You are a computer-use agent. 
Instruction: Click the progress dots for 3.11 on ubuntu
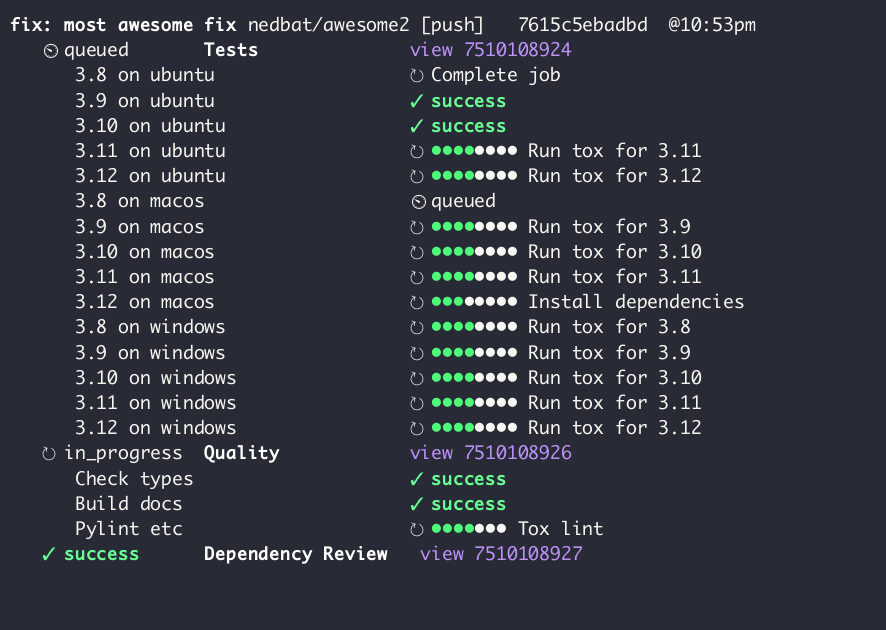pyautogui.click(x=474, y=151)
